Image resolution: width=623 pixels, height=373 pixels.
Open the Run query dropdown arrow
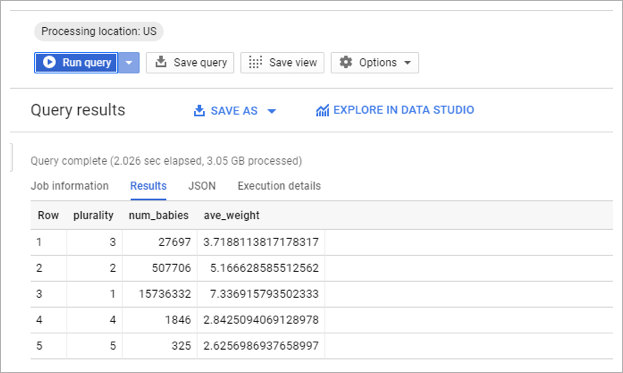pos(129,63)
